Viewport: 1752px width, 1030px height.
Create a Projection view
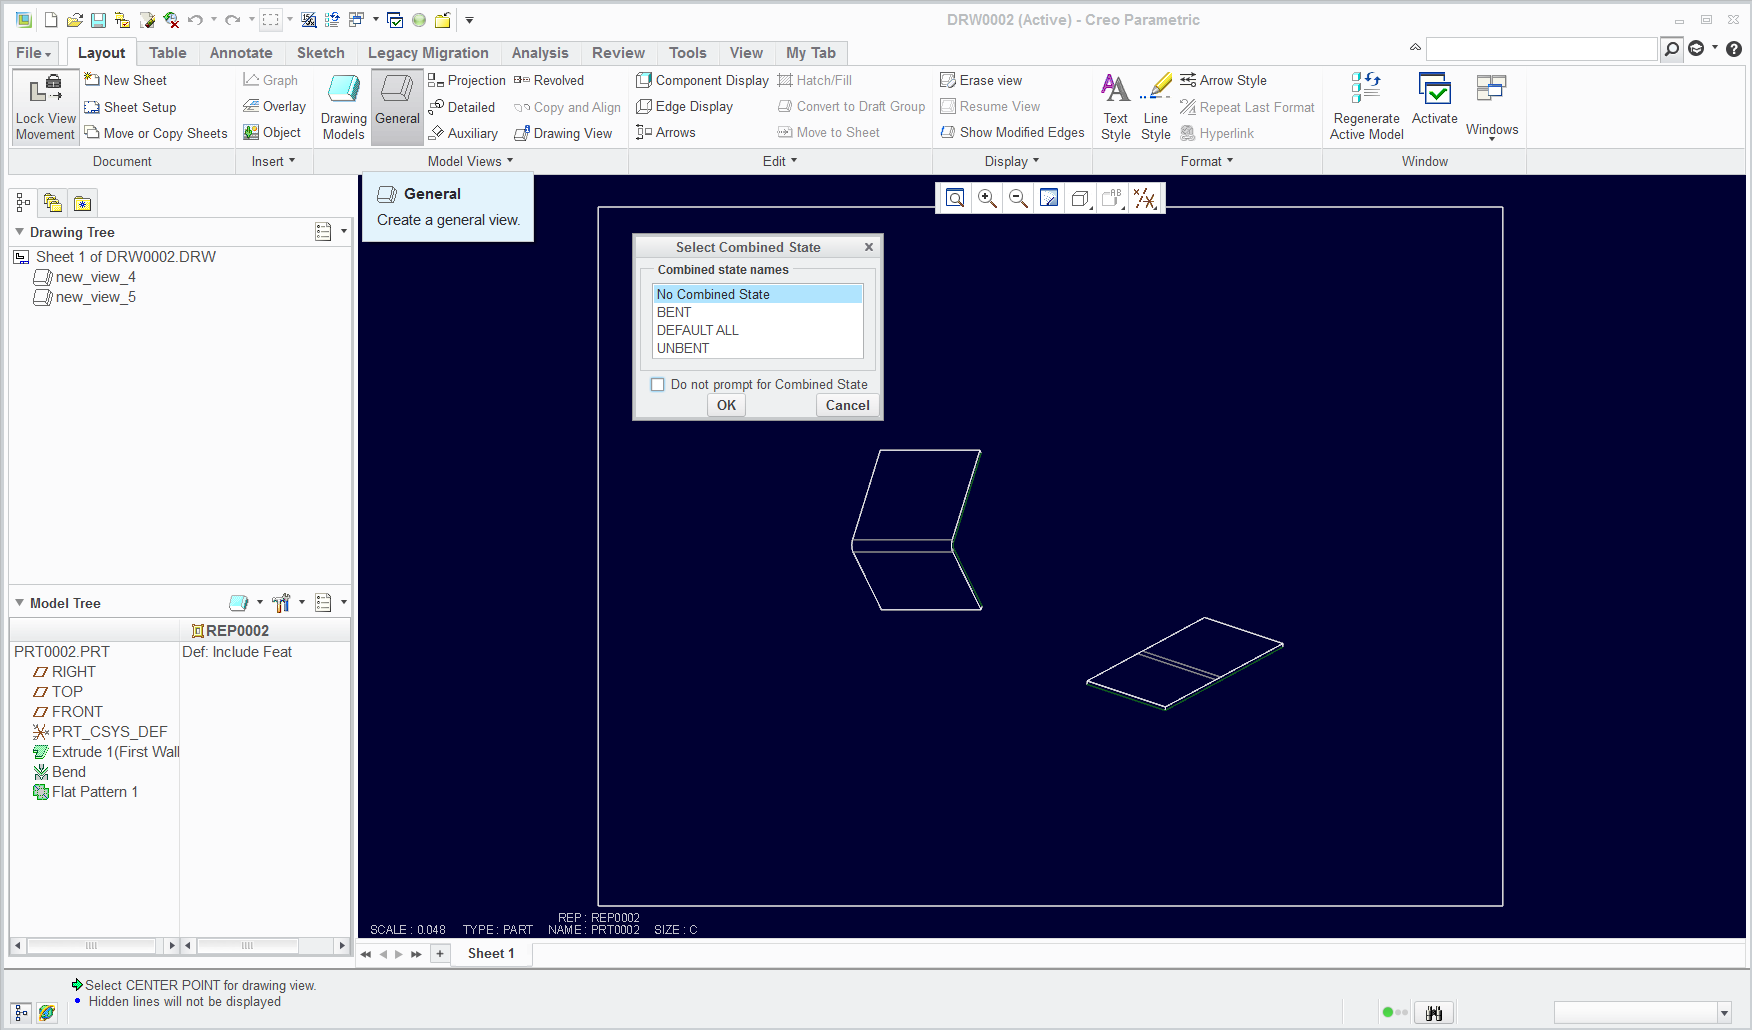(x=467, y=80)
